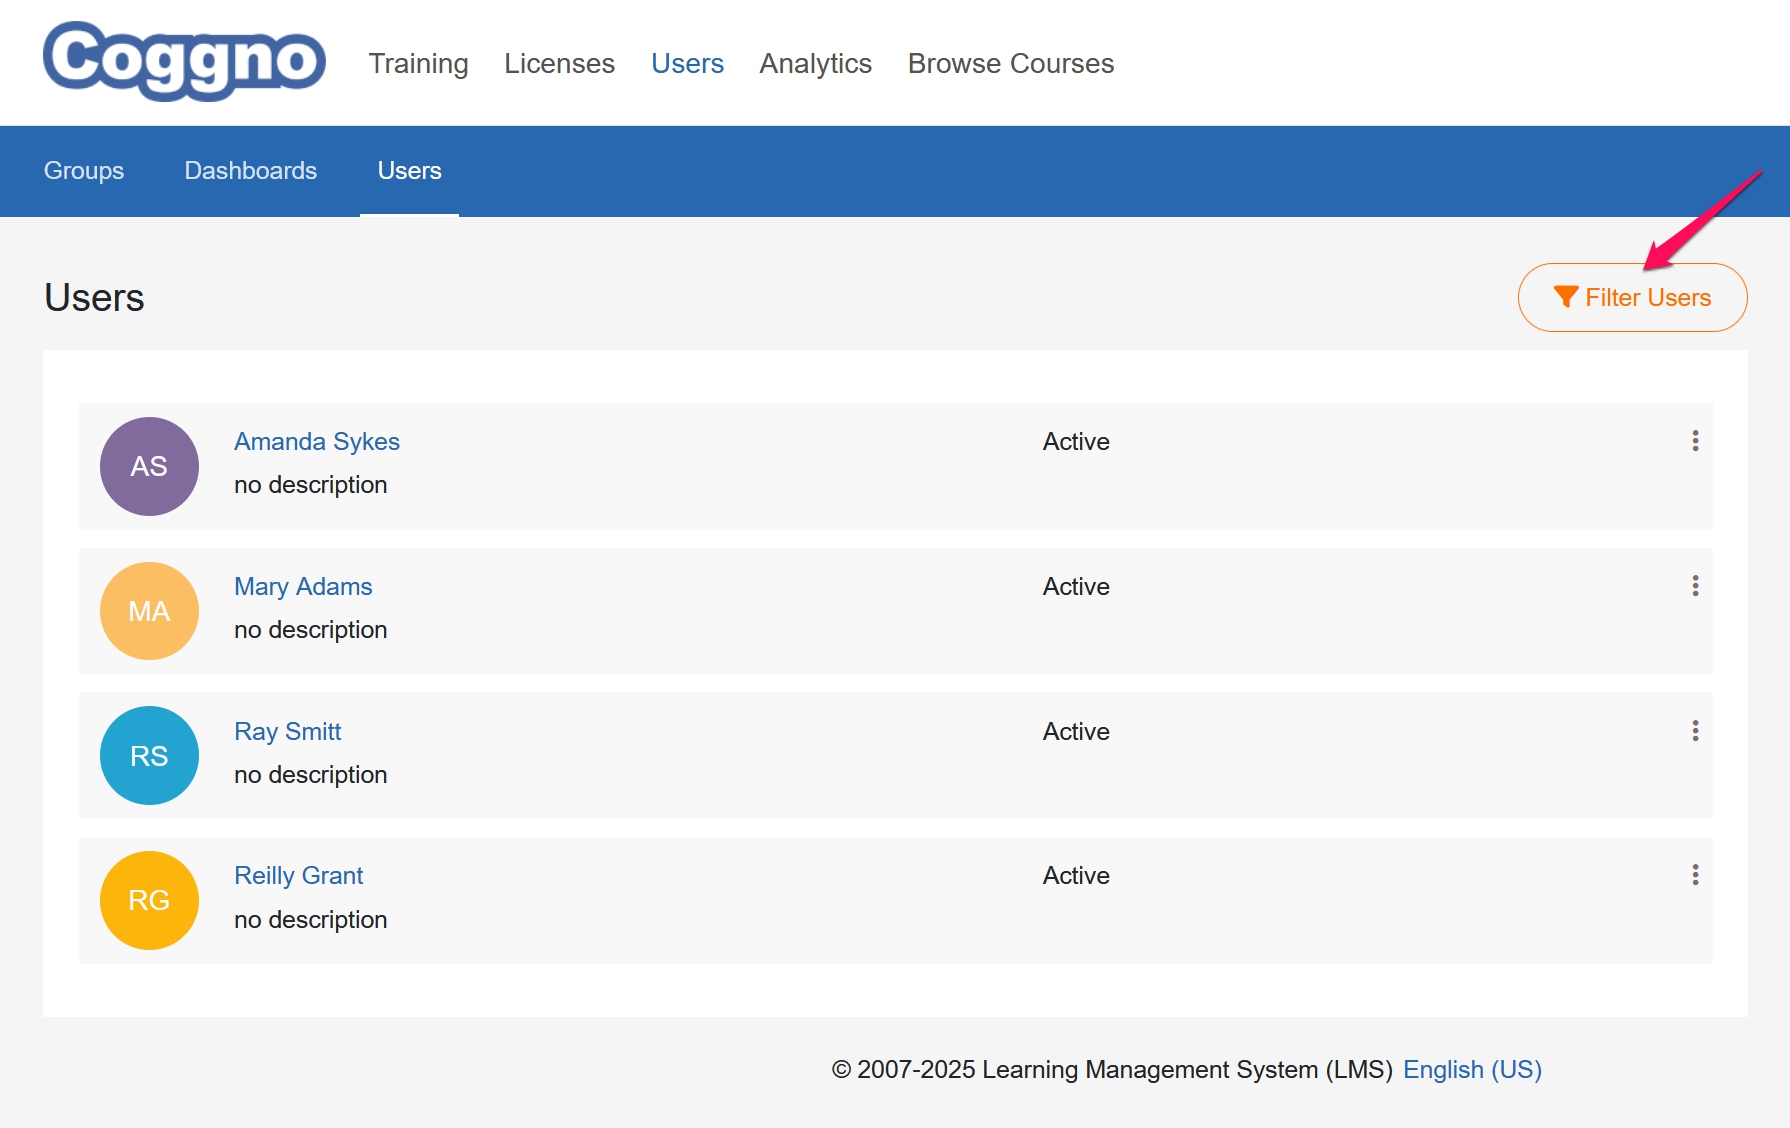Click 'no description' under Amanda Sykes

tap(310, 485)
